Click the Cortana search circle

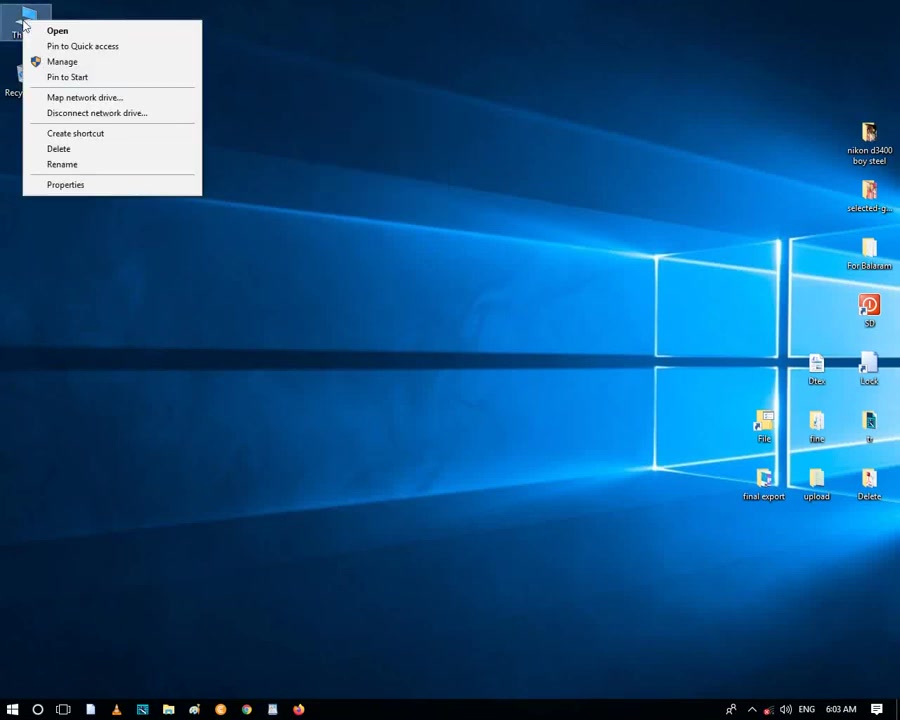38,710
